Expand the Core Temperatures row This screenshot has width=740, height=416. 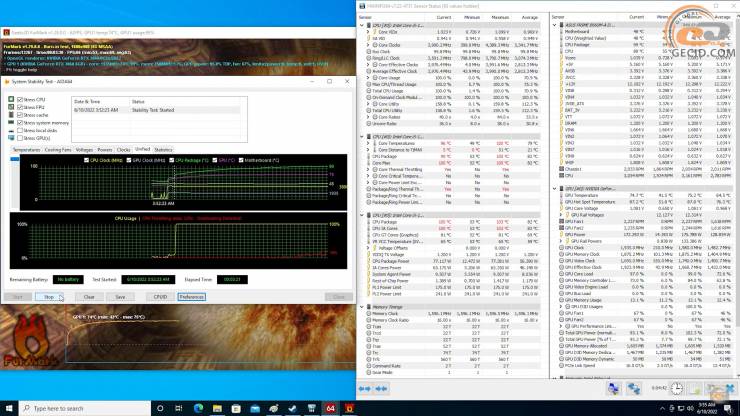point(368,143)
